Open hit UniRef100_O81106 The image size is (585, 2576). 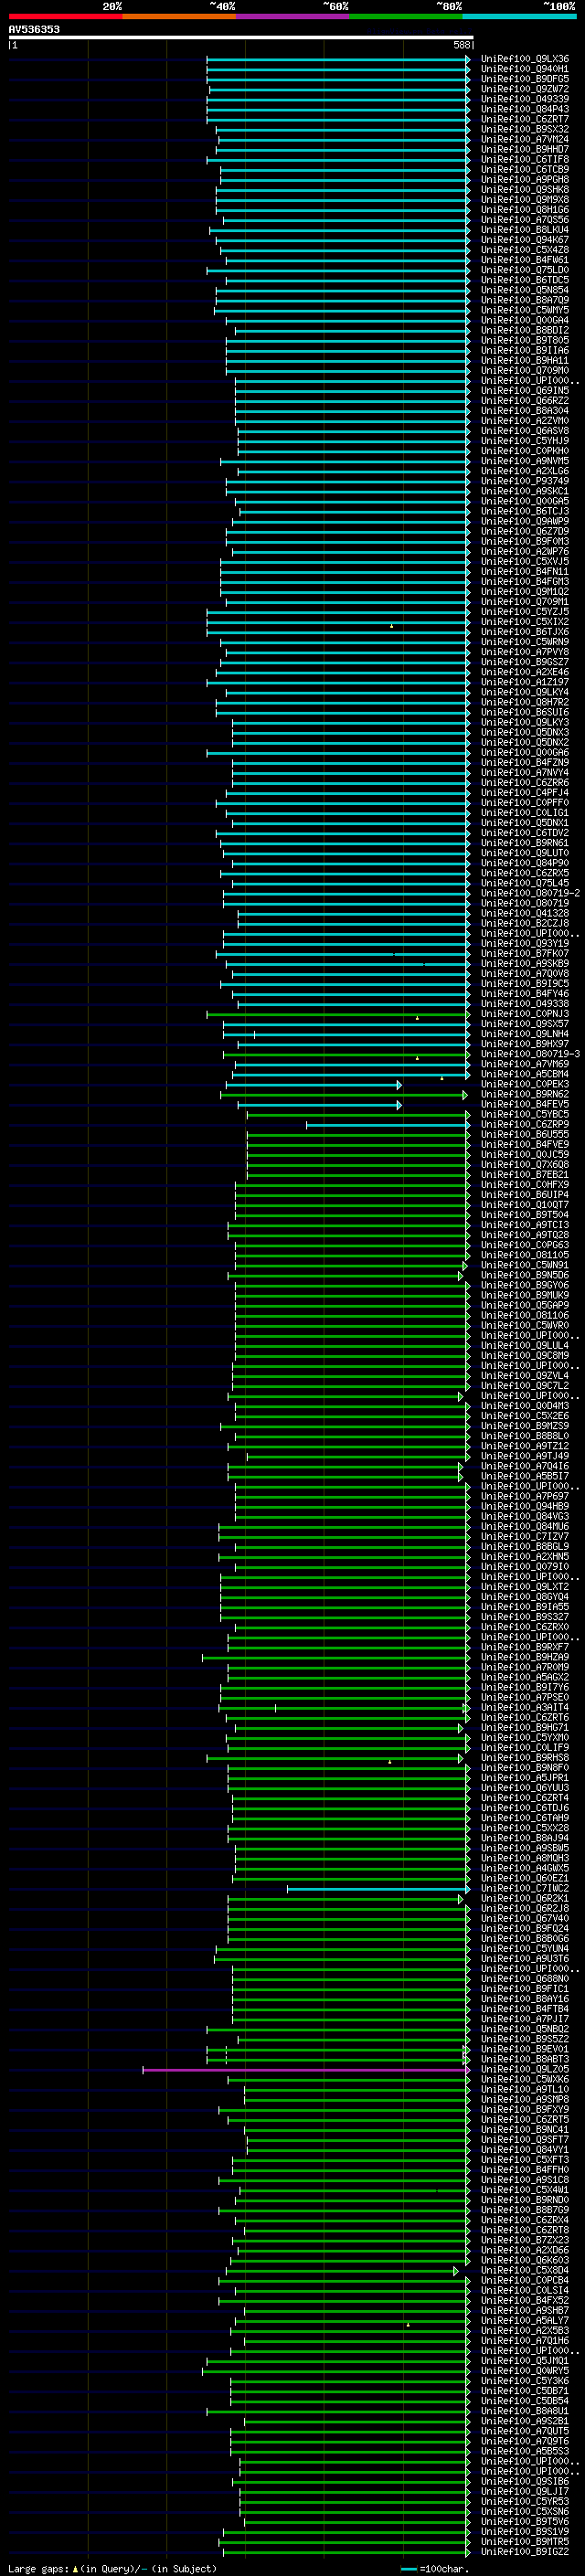click(x=525, y=1316)
